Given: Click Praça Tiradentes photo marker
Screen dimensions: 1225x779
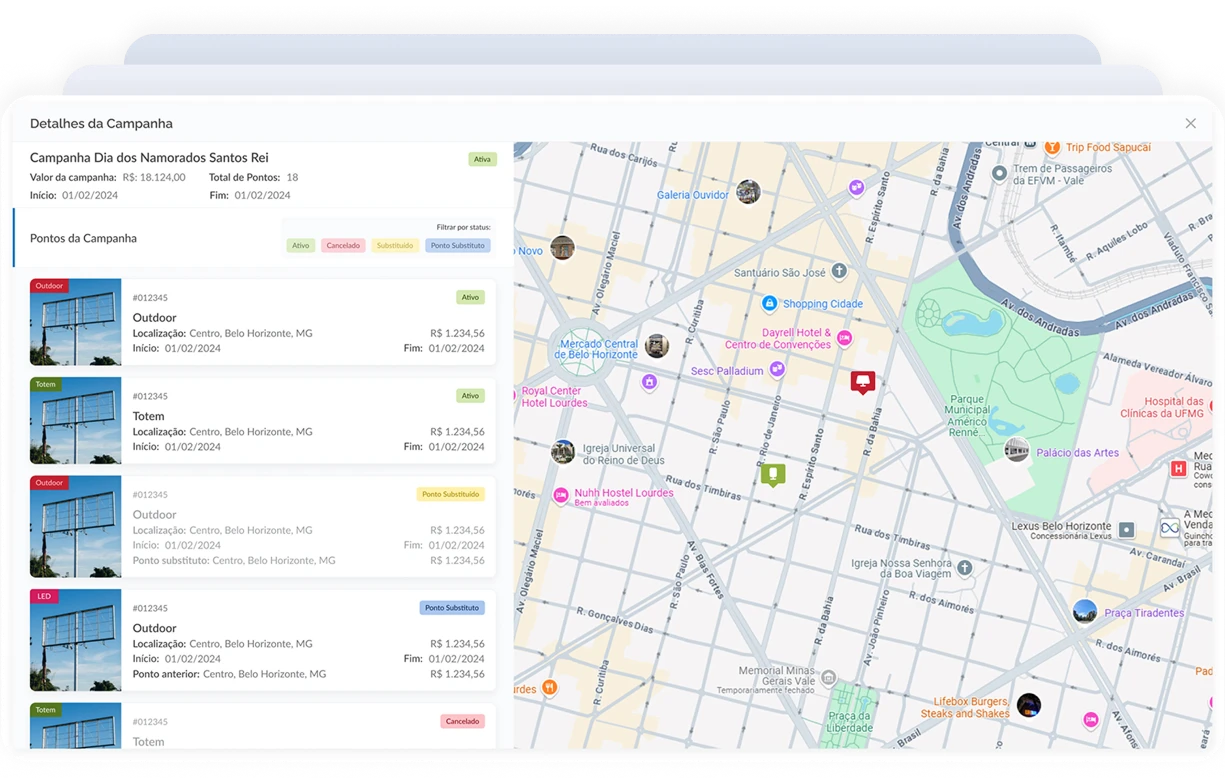Looking at the screenshot, I should coord(1084,611).
